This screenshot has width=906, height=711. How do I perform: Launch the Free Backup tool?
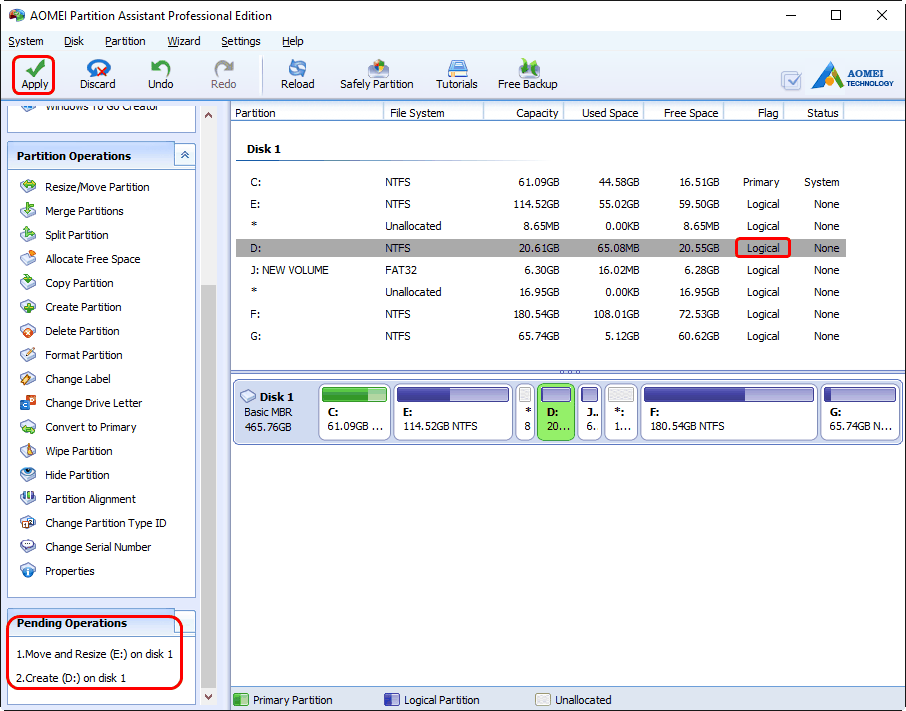pyautogui.click(x=528, y=75)
